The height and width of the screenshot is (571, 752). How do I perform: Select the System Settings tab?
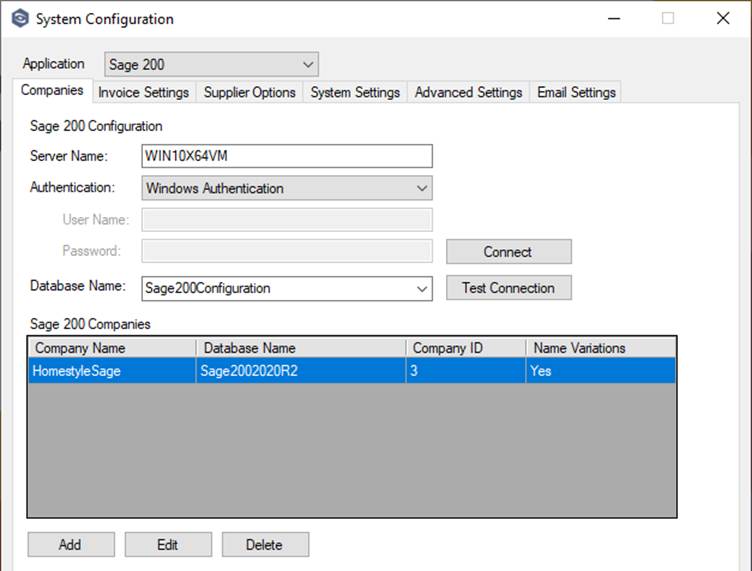point(355,93)
